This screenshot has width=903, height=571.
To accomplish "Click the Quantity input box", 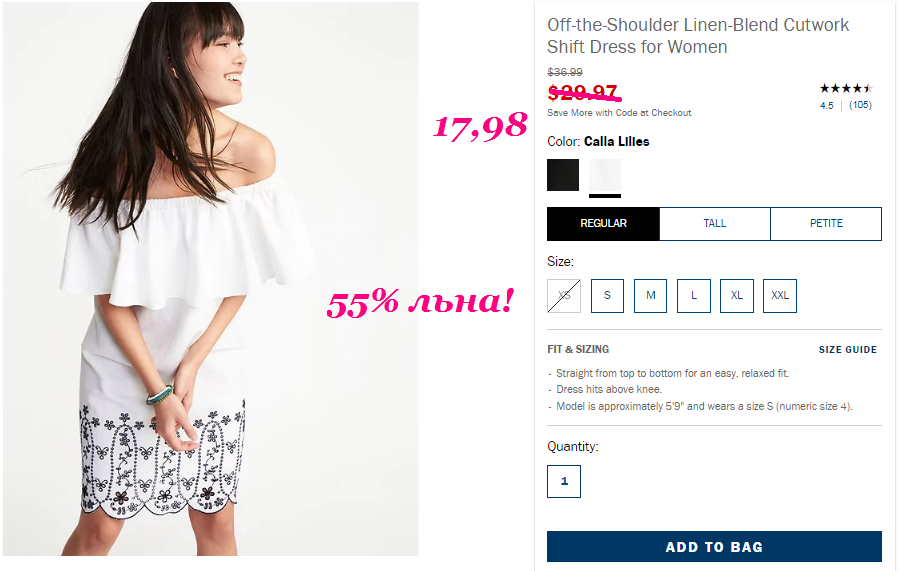I will click(x=564, y=481).
